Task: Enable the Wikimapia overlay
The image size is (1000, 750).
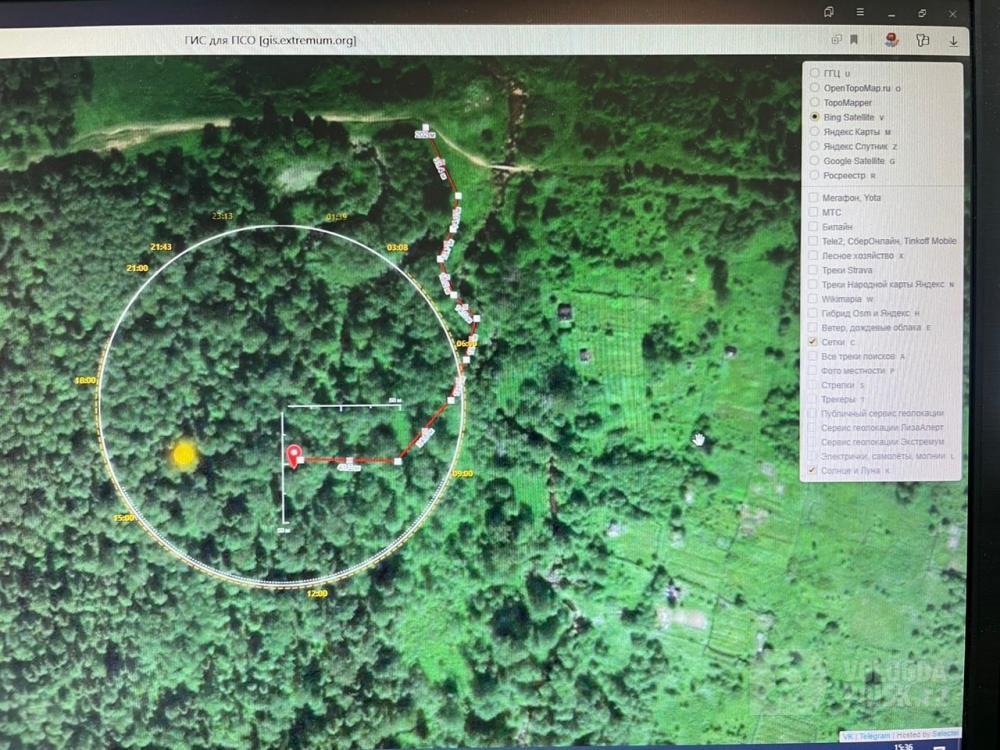Action: (x=813, y=298)
